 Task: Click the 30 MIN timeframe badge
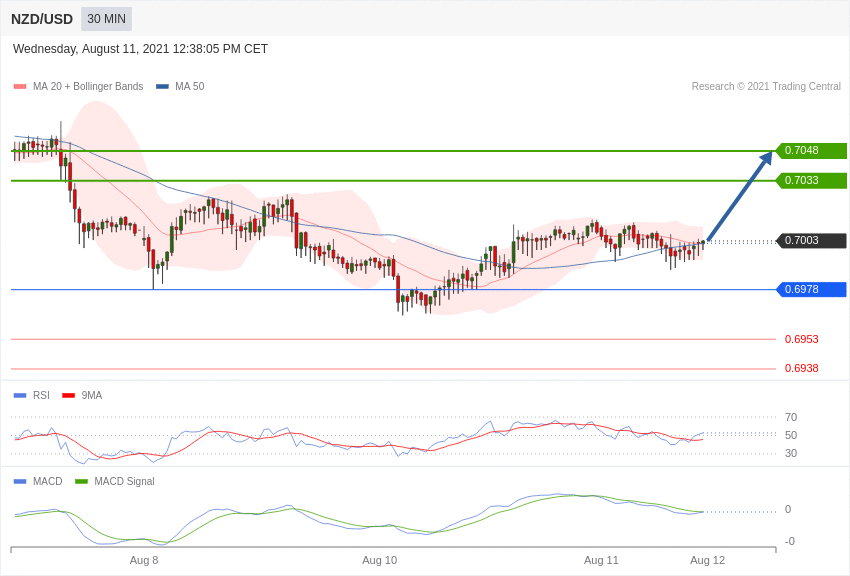(106, 19)
